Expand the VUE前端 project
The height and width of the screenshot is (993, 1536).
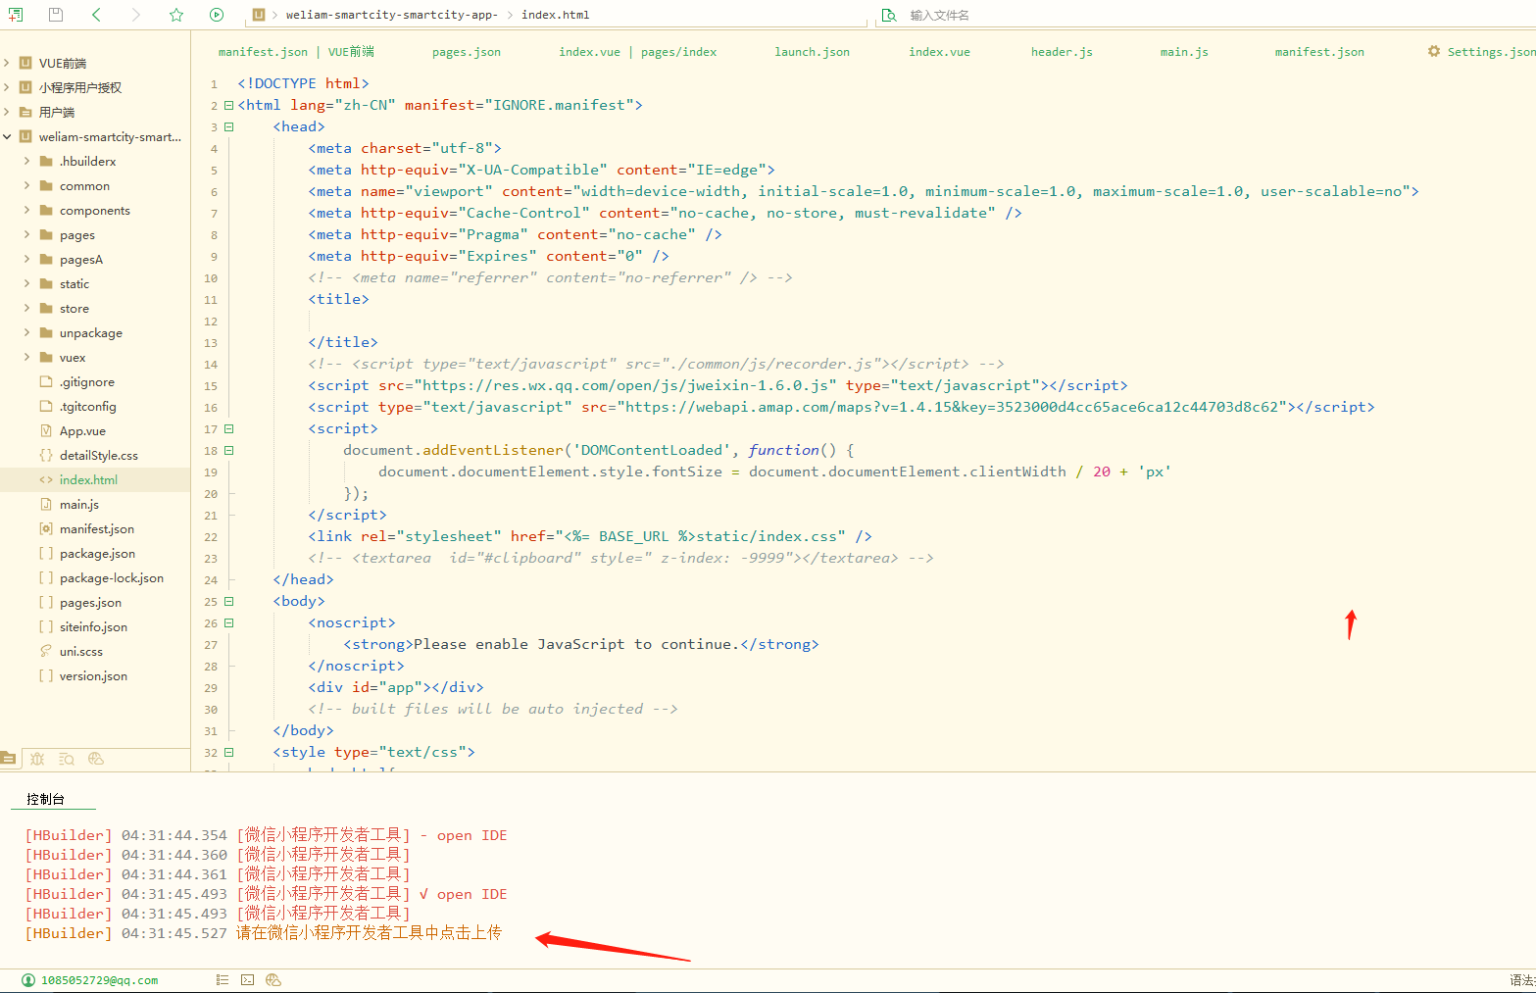7,63
